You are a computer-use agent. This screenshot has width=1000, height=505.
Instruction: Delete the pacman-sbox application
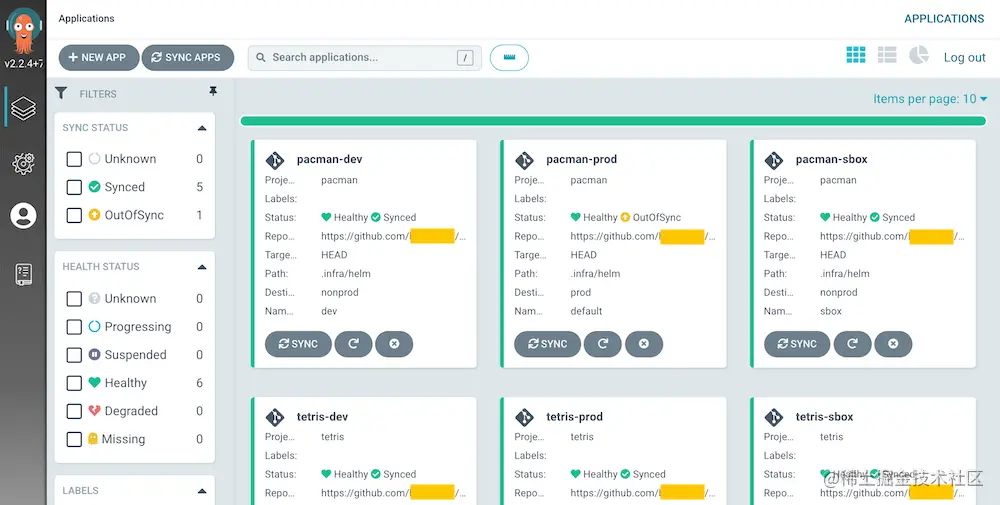pyautogui.click(x=893, y=344)
